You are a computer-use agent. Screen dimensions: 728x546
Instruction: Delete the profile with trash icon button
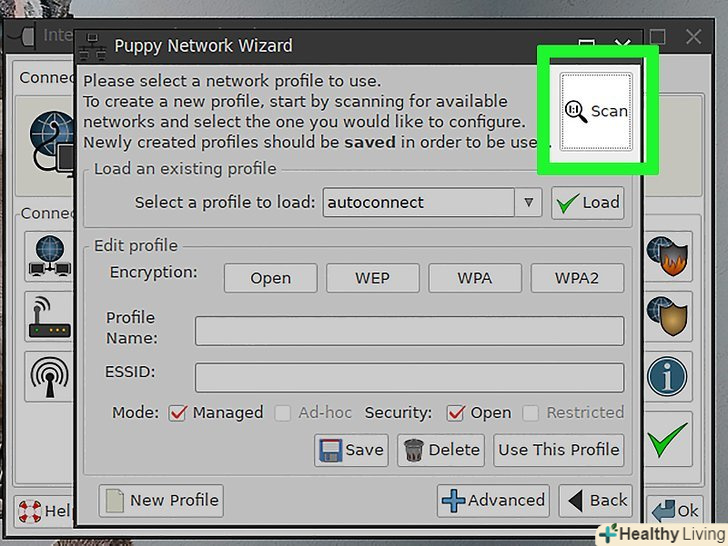[441, 450]
